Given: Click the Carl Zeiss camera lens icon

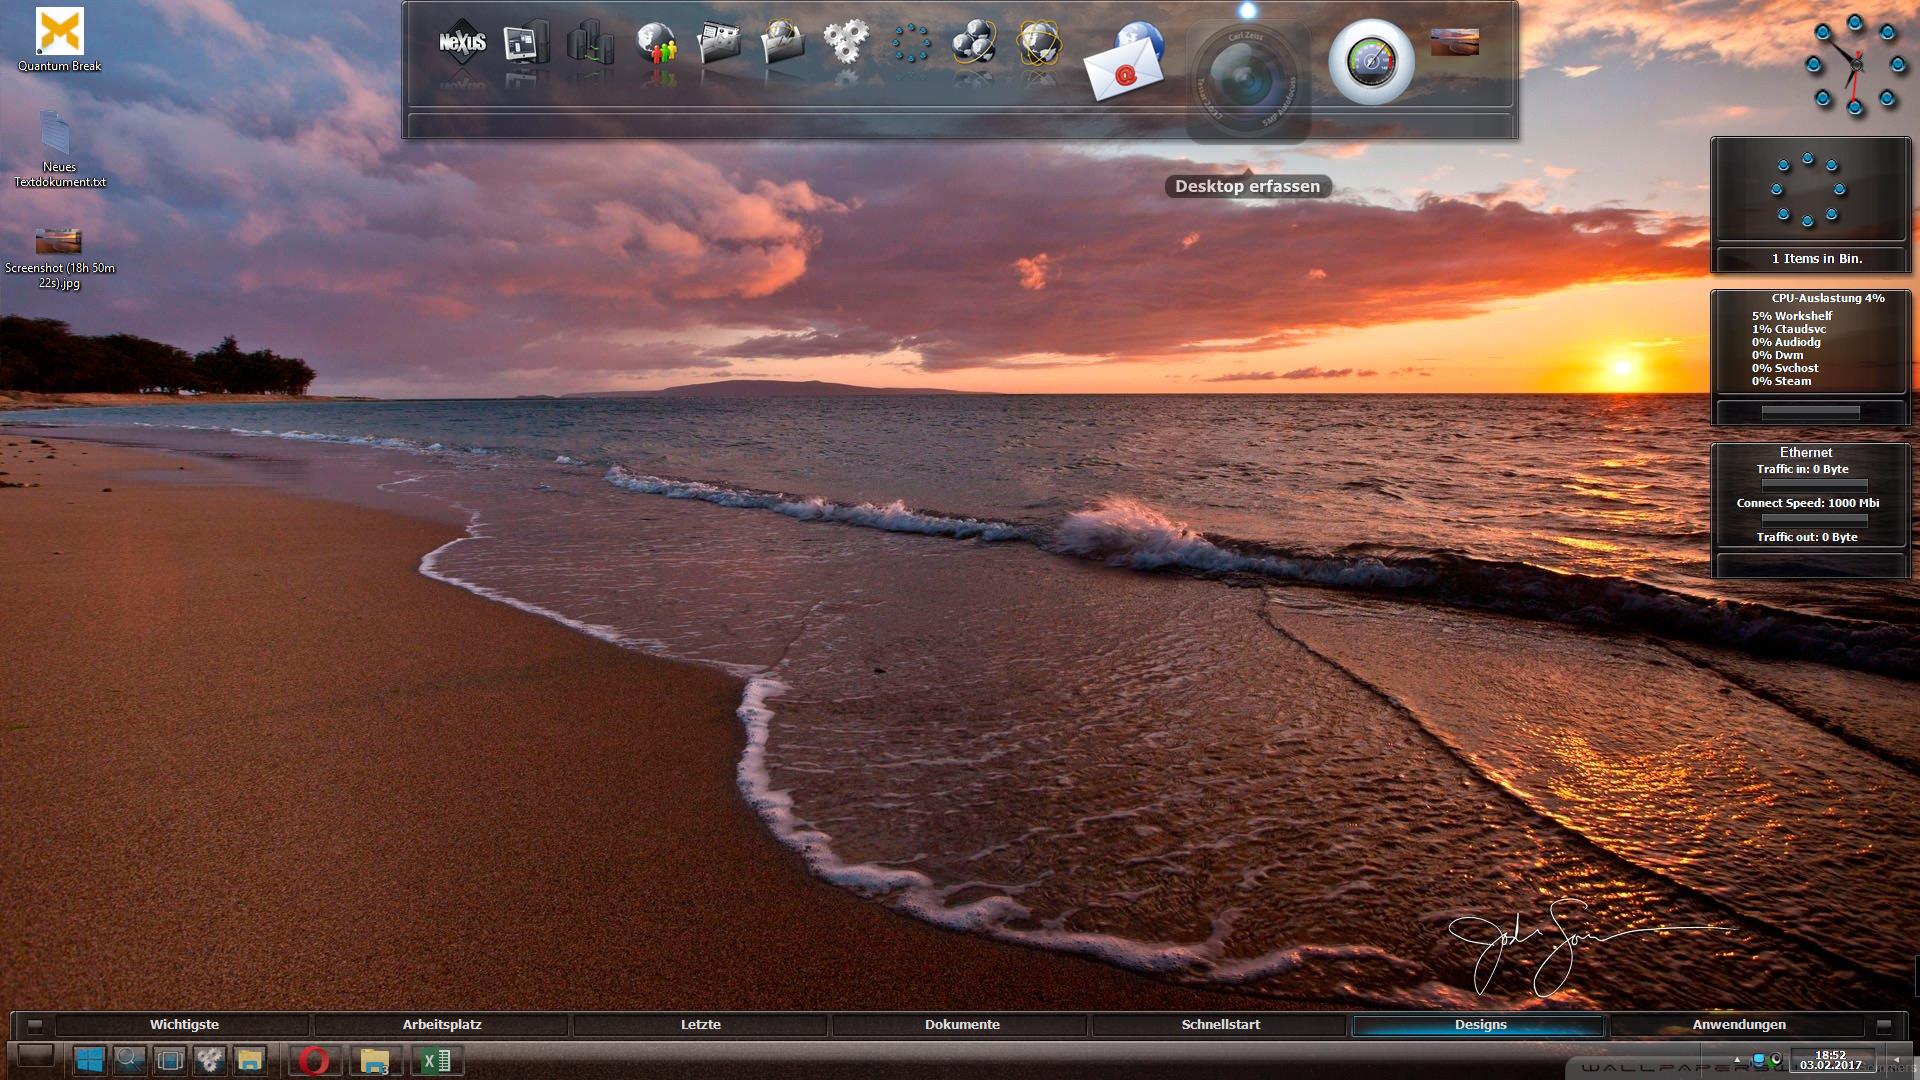Looking at the screenshot, I should (1247, 80).
